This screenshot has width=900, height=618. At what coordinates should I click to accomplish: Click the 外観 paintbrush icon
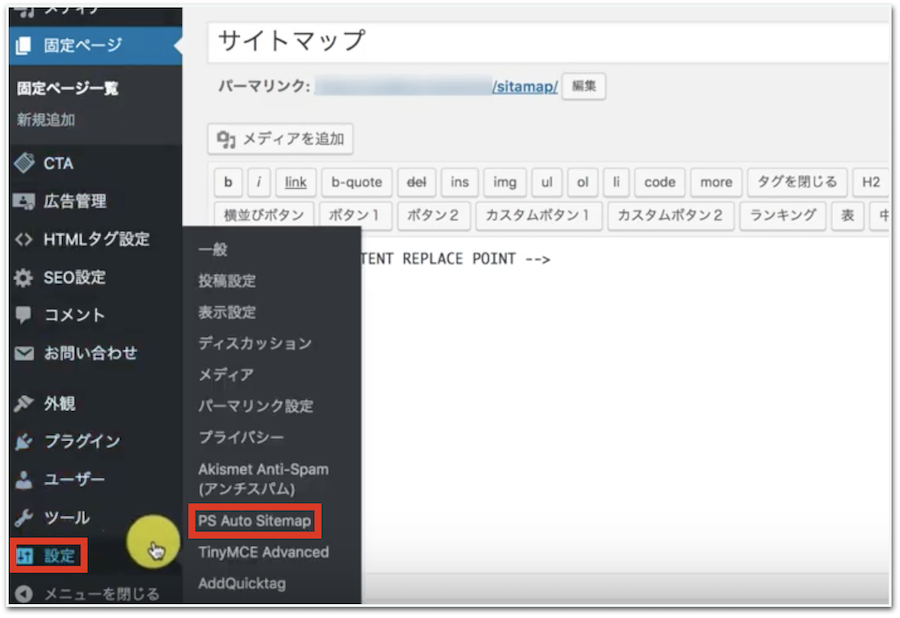pos(24,404)
